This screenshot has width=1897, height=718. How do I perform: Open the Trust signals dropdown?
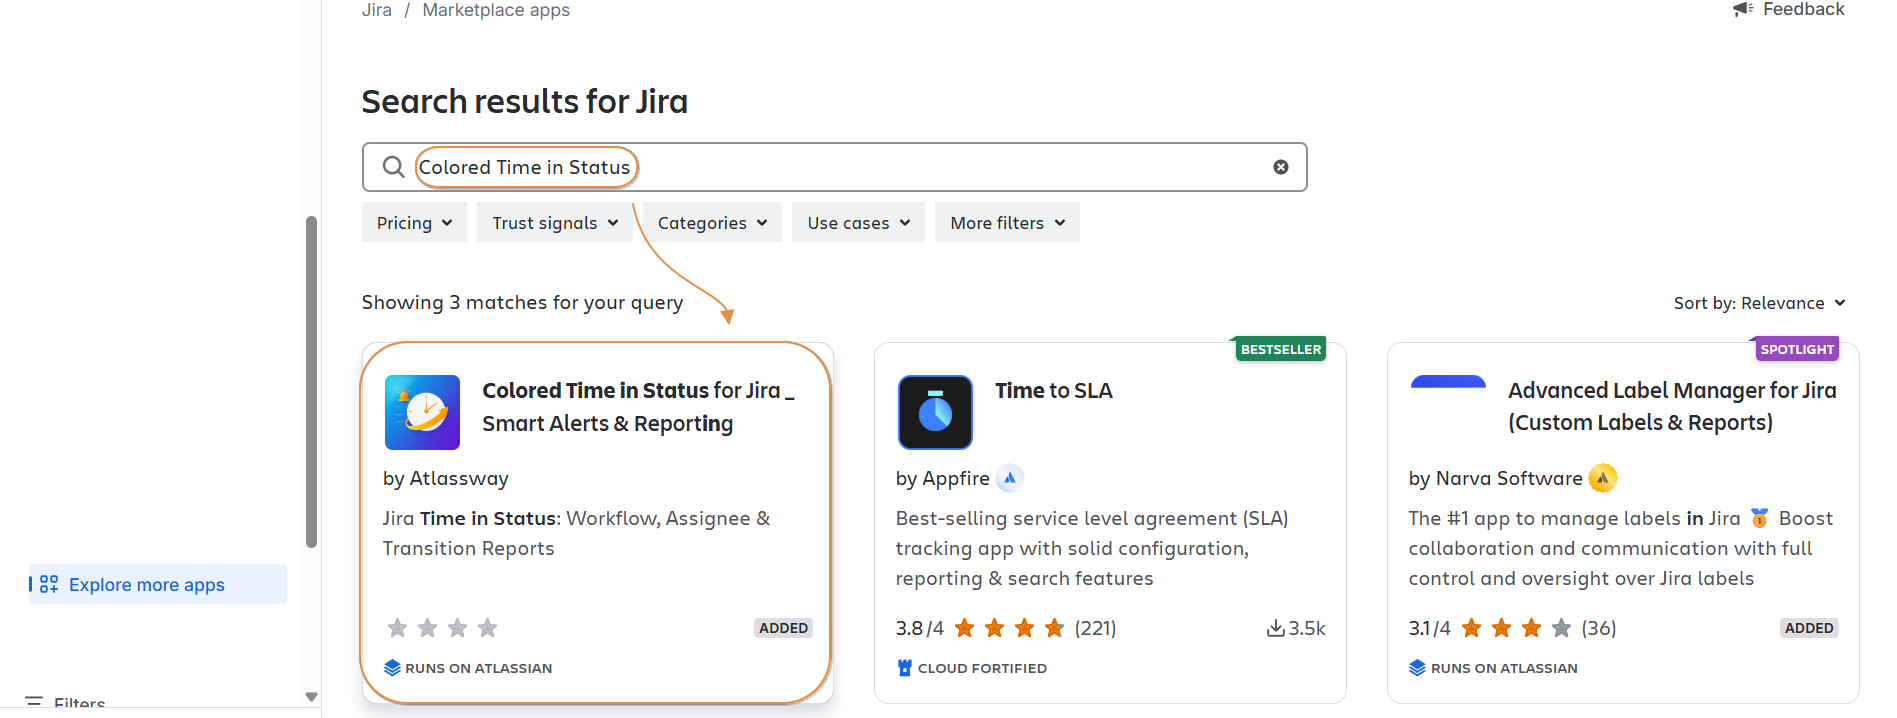(x=554, y=223)
